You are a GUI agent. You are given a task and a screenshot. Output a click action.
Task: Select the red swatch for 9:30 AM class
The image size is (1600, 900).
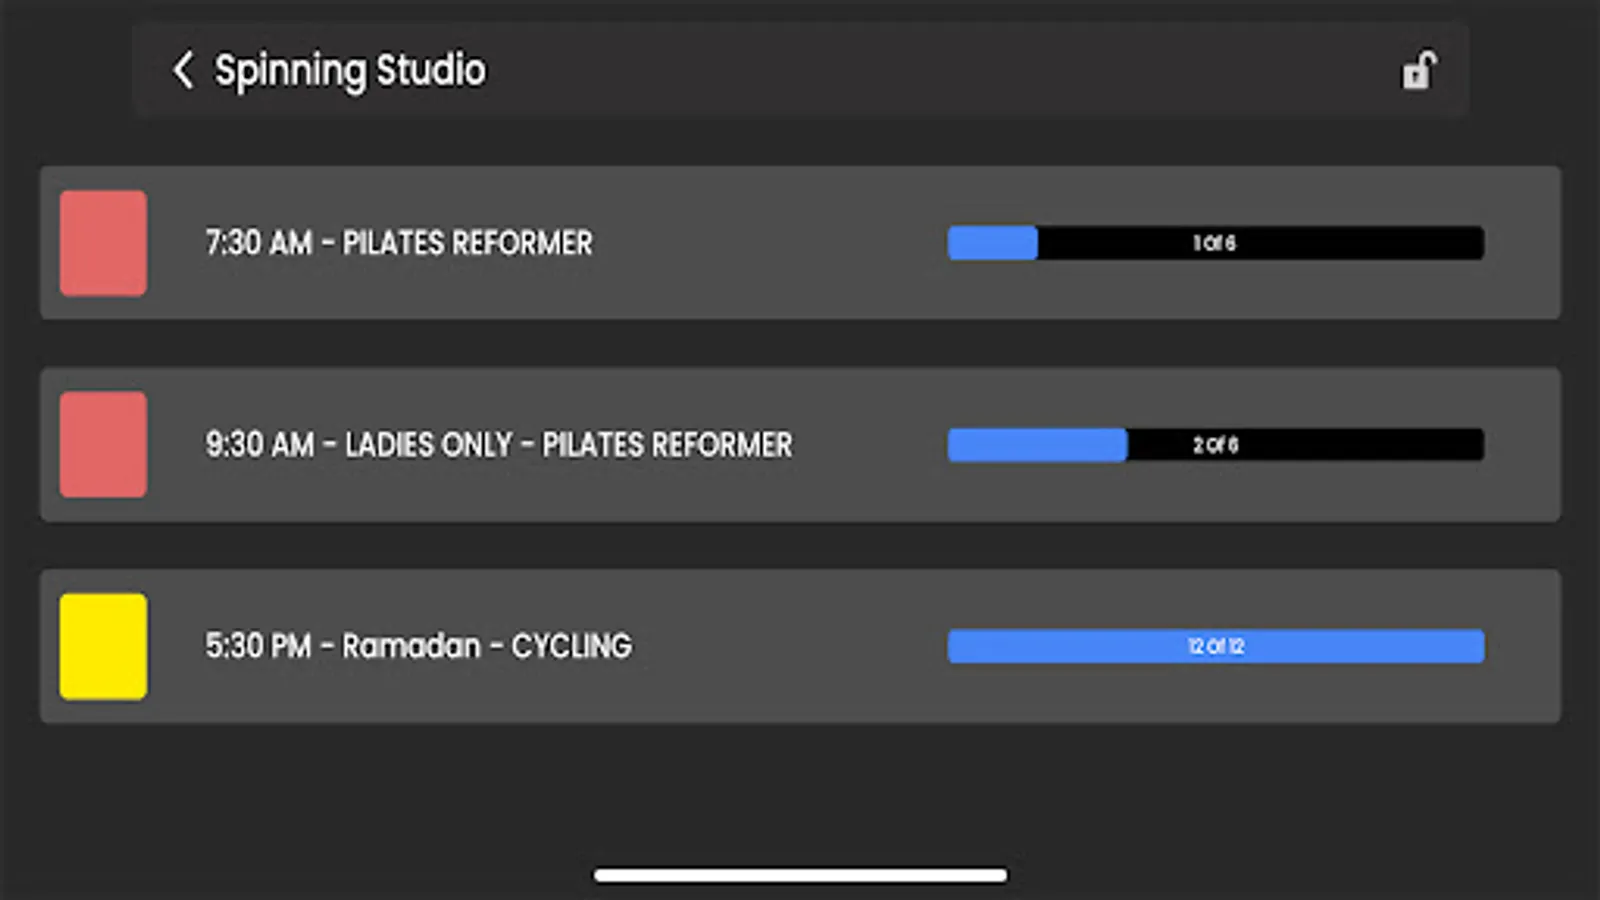coord(103,445)
